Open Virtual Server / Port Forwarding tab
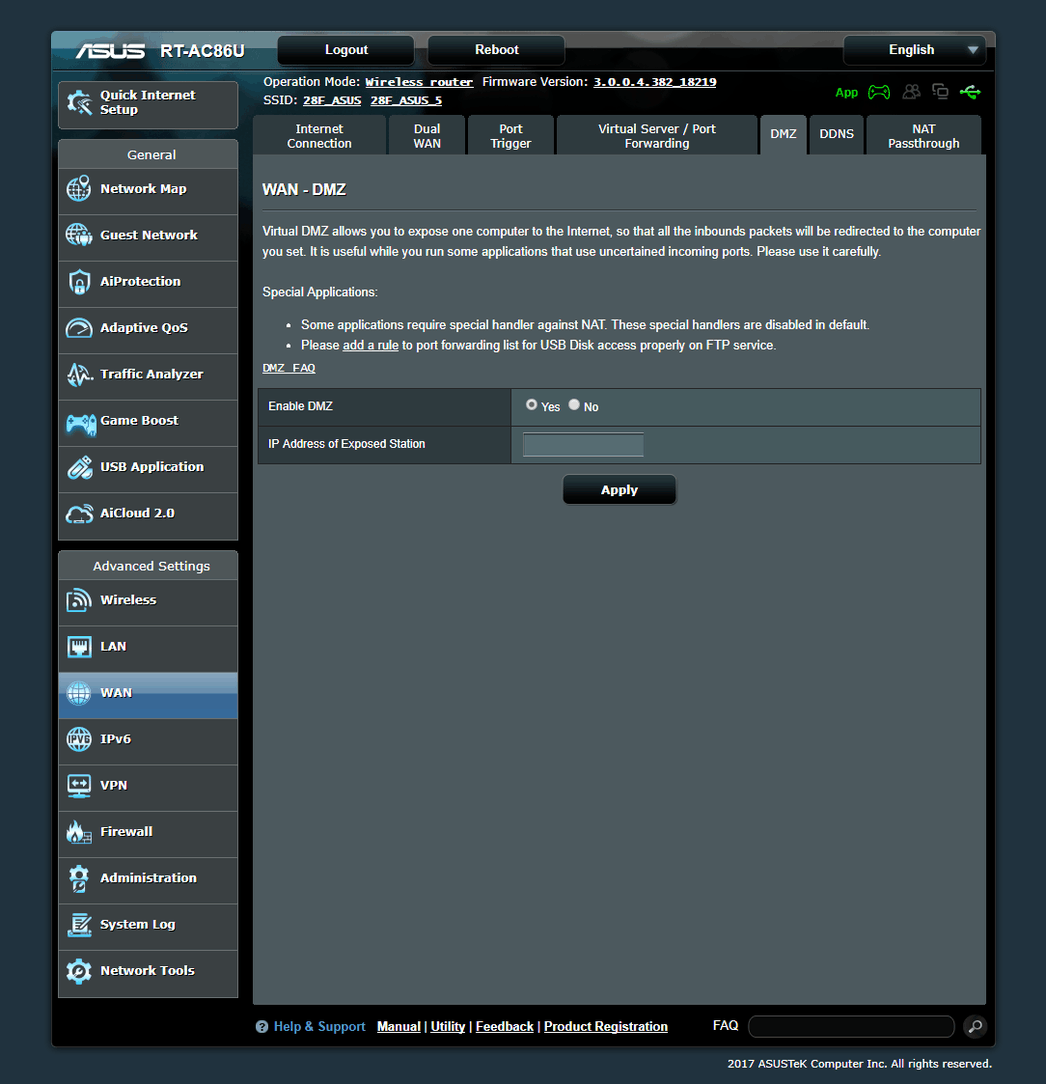 [656, 136]
